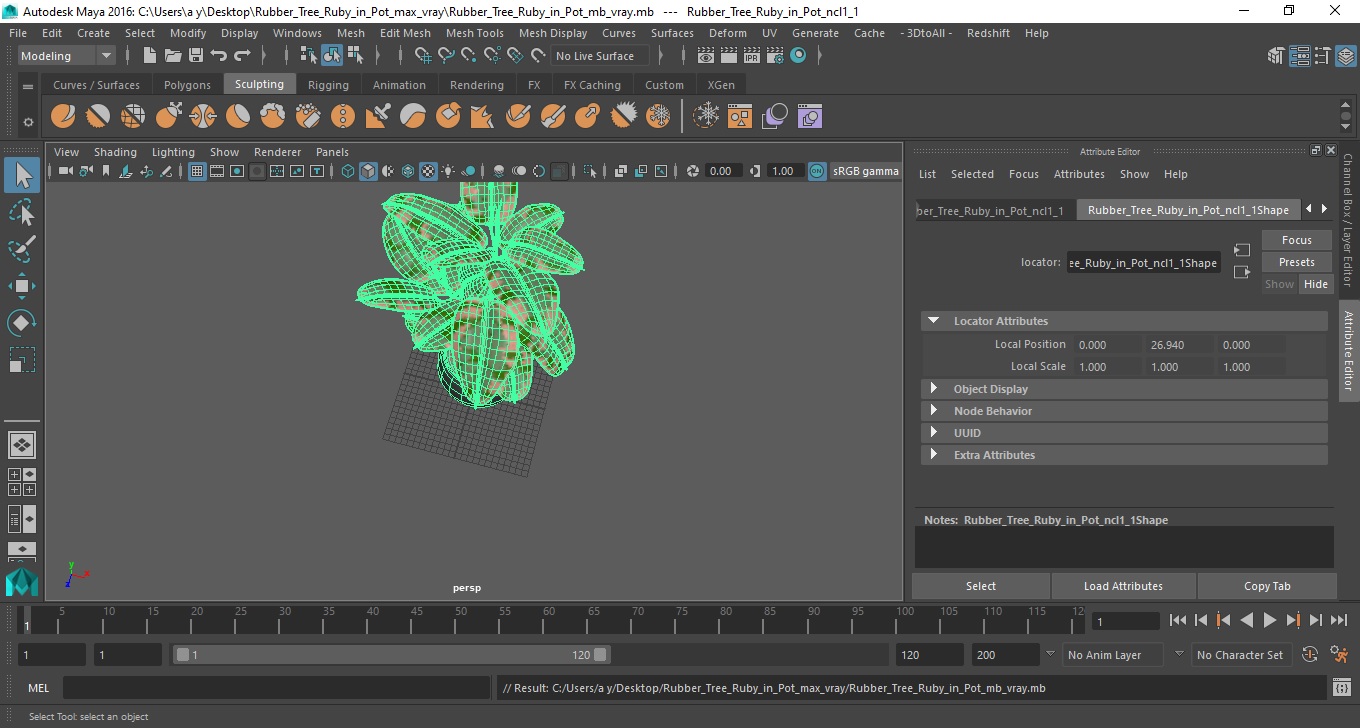Open the Deform menu
Screen dimensions: 1360x728
[727, 33]
